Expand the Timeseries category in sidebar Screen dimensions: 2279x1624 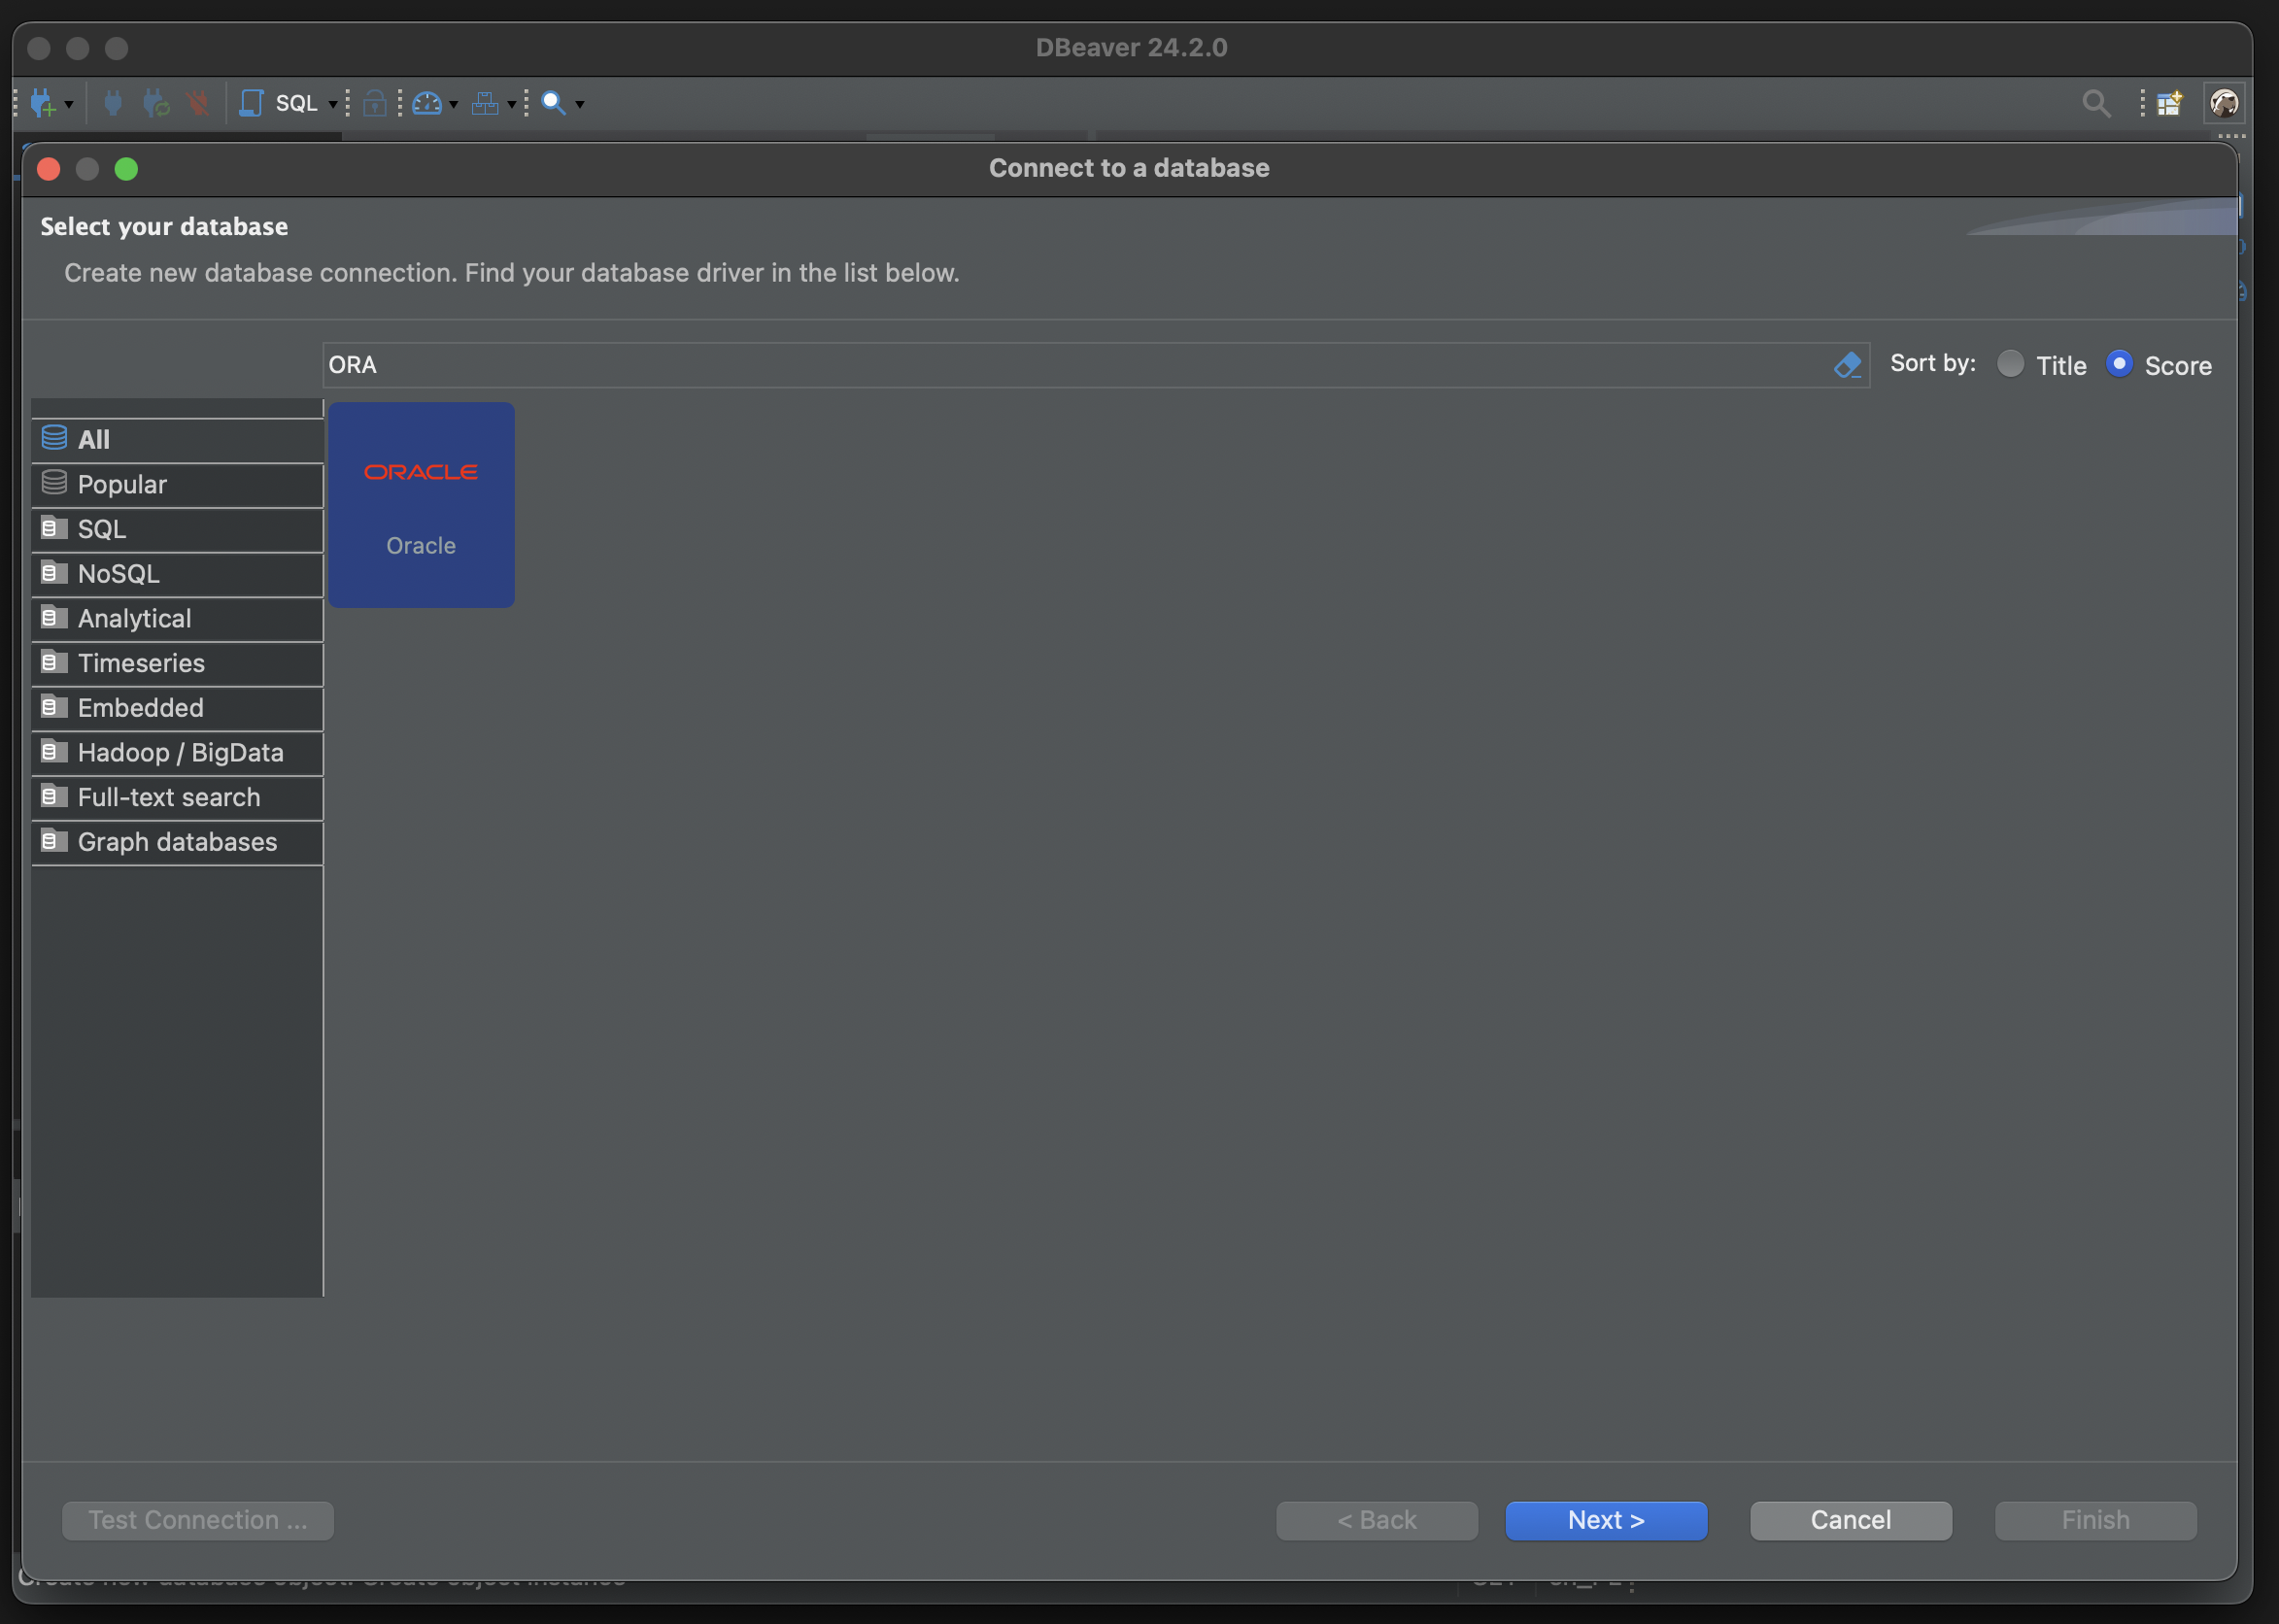tap(141, 662)
